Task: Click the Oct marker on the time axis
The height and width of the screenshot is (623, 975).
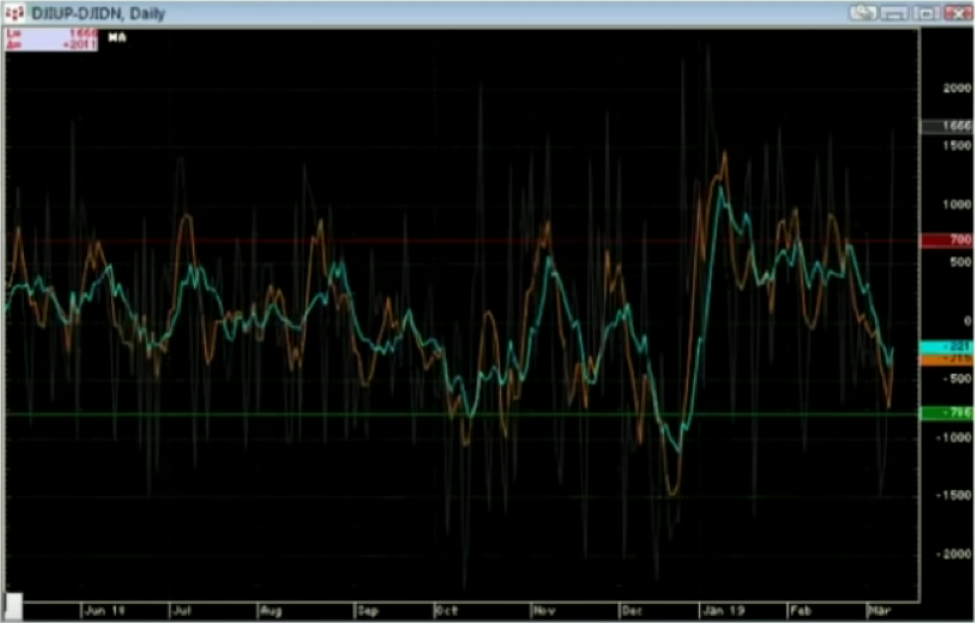Action: (x=446, y=608)
